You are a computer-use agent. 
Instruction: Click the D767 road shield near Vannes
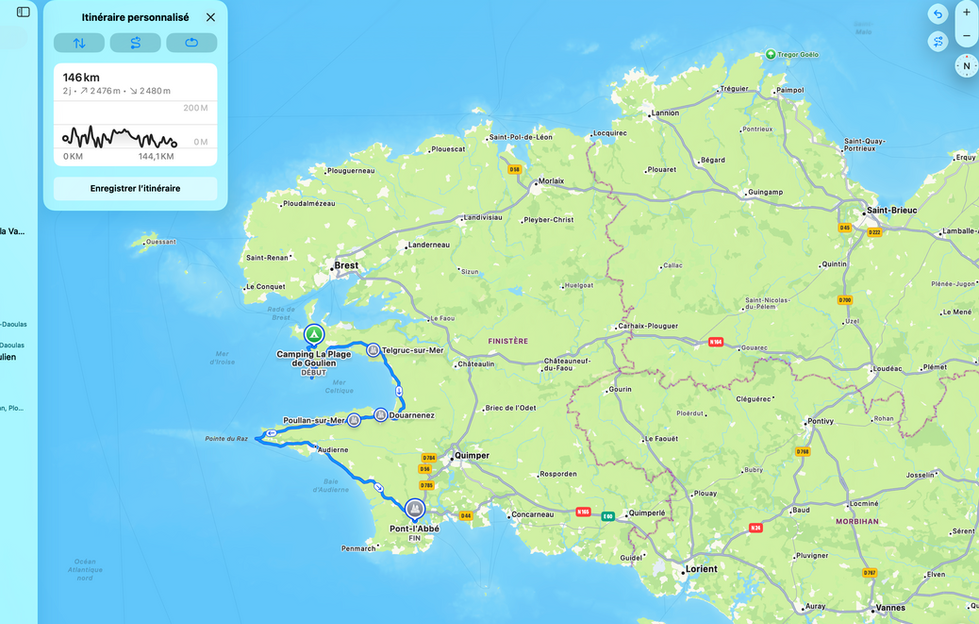coord(870,573)
